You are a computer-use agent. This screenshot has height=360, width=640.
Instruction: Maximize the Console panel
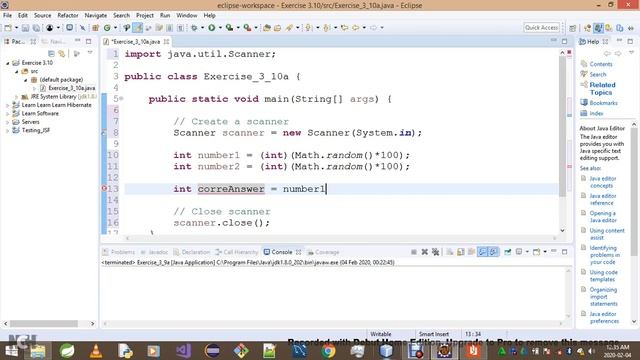pos(564,252)
